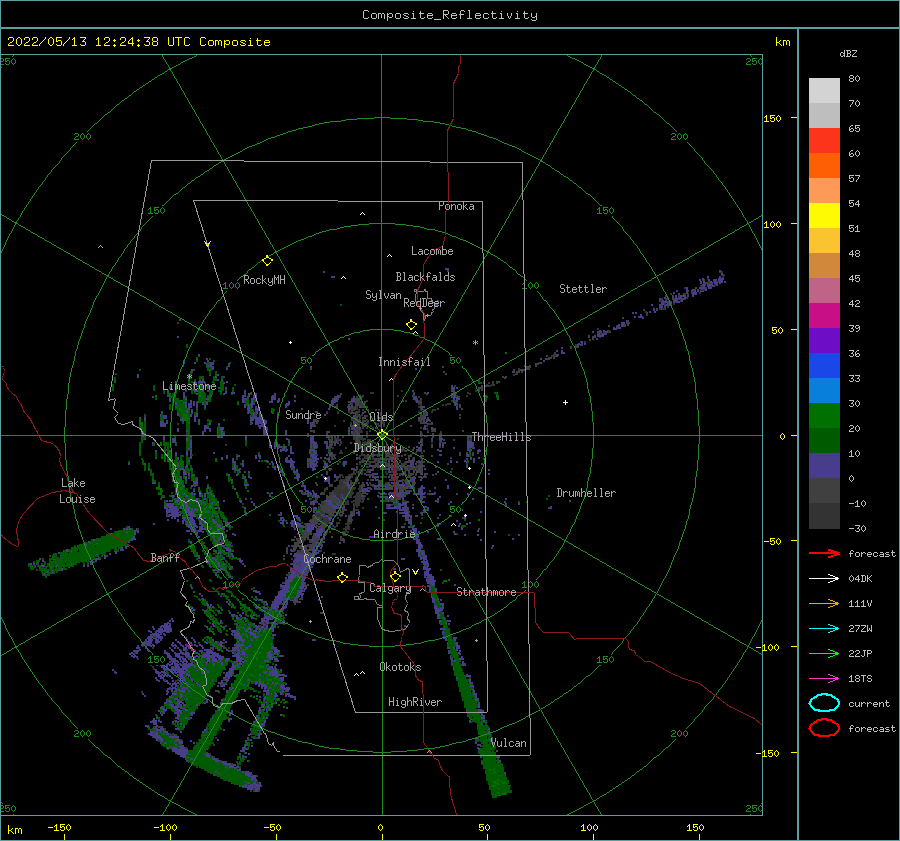
Task: Click the Cochrane label
Action: pos(327,559)
